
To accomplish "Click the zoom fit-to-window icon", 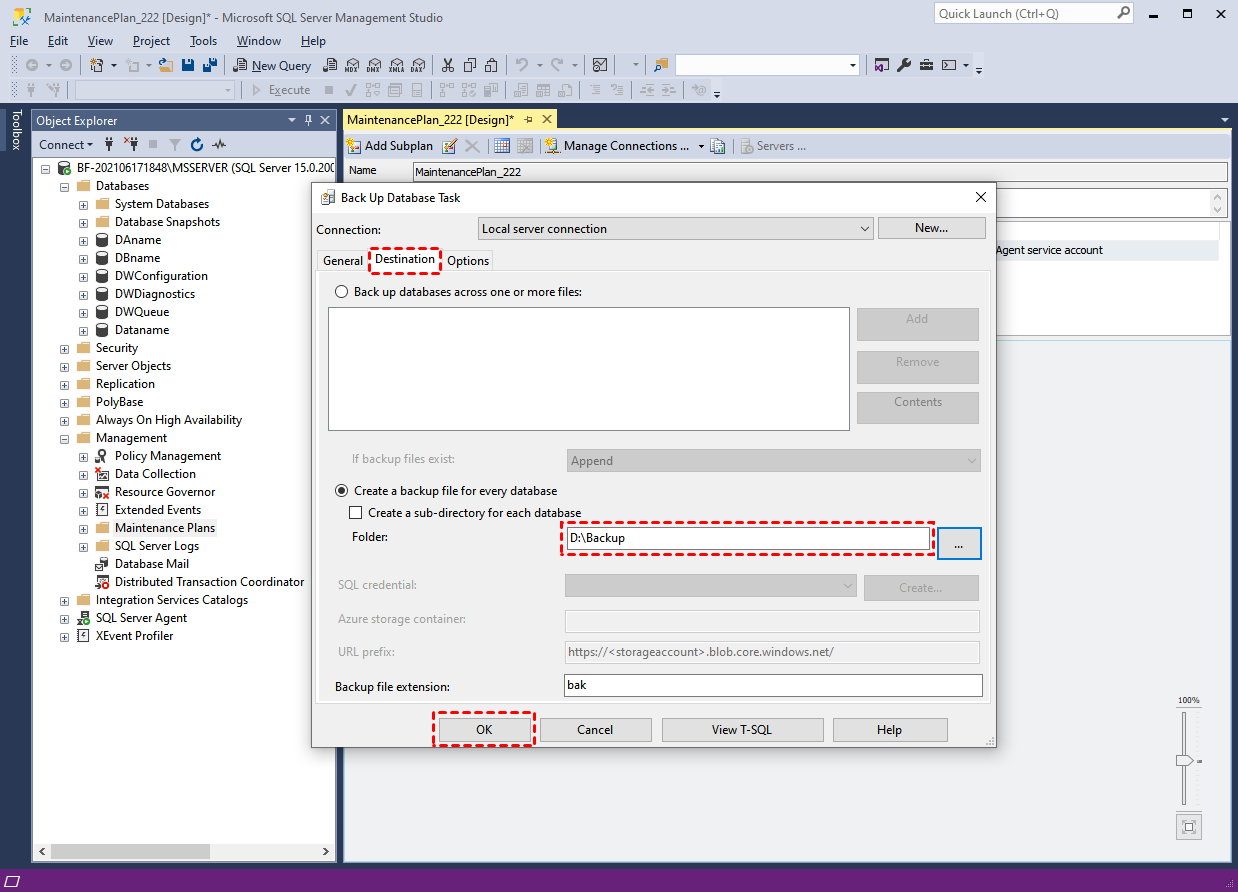I will [x=1189, y=827].
